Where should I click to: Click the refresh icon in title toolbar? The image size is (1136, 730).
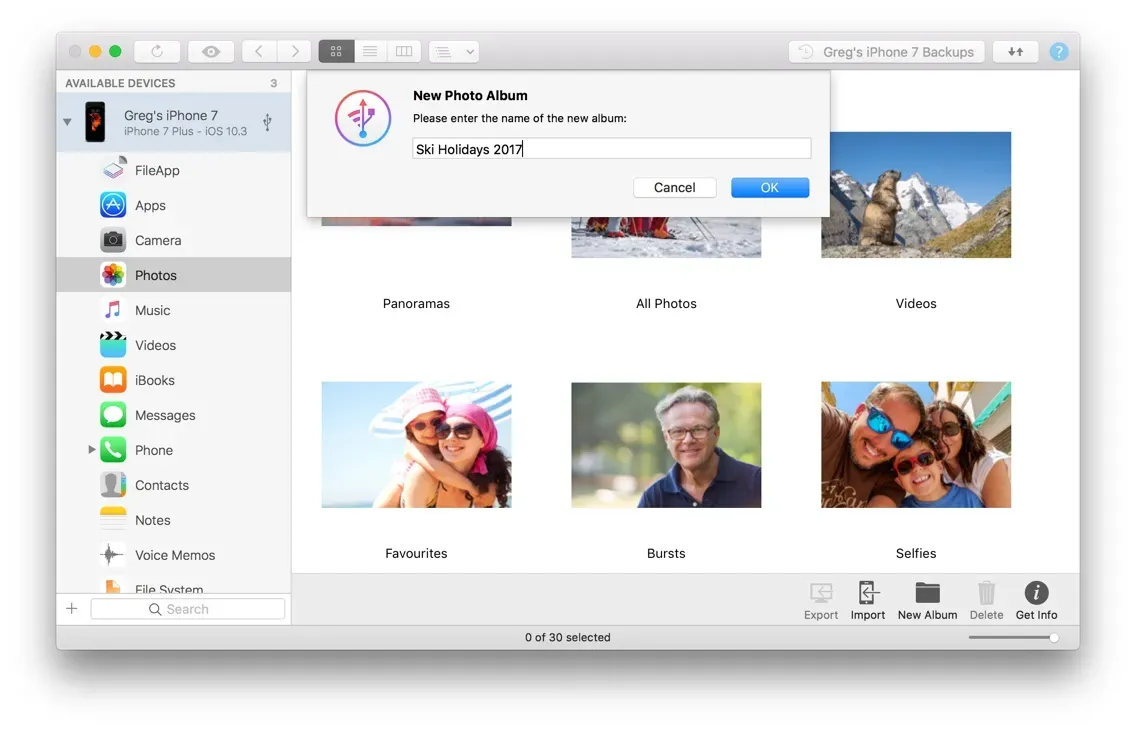pyautogui.click(x=156, y=51)
